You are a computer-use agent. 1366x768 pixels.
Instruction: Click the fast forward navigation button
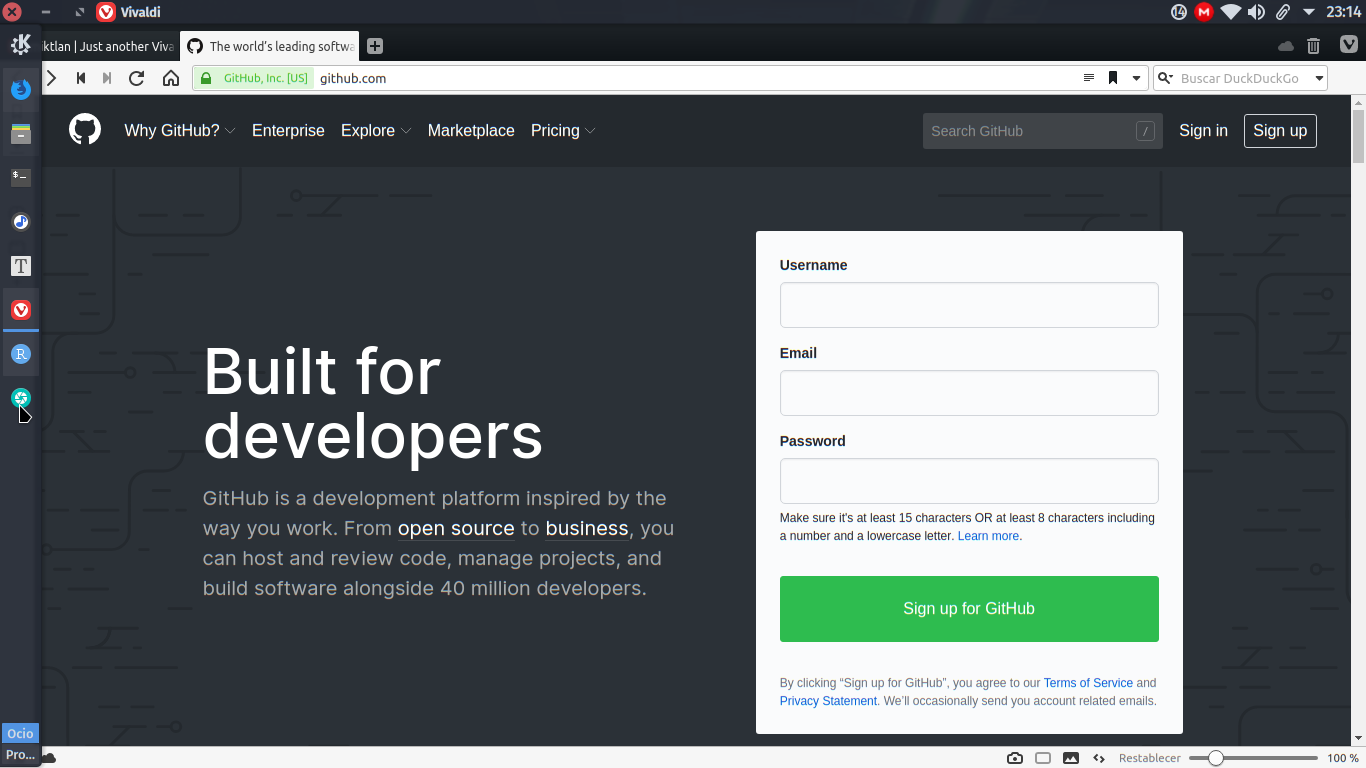click(x=108, y=78)
